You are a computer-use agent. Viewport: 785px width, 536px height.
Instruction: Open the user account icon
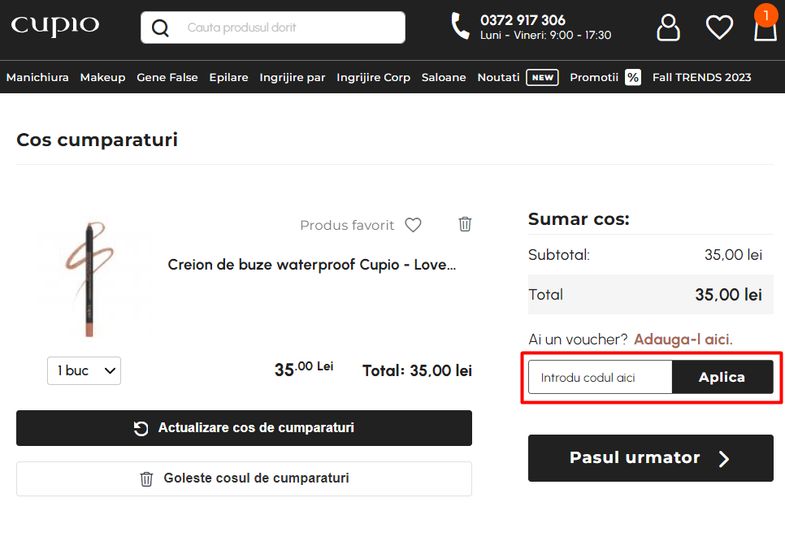pos(668,27)
